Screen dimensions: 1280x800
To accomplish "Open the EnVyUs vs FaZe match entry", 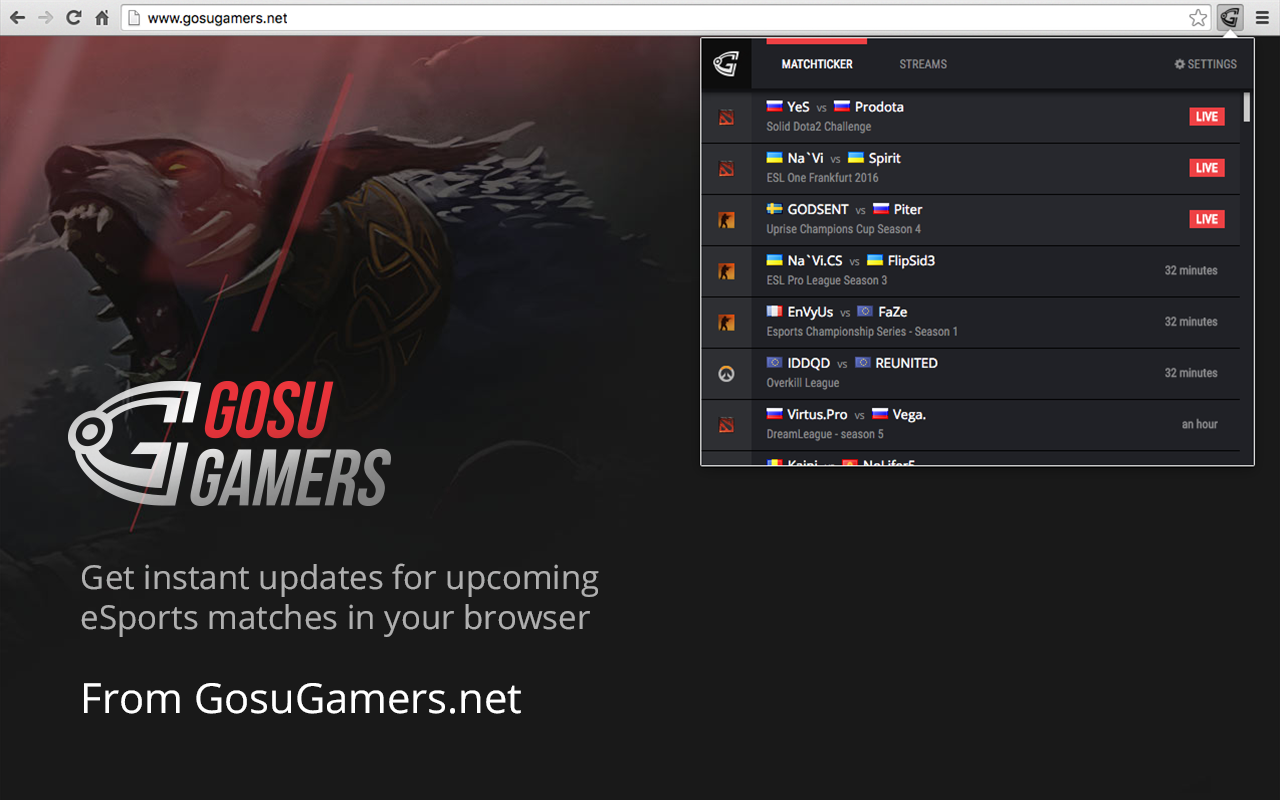I will coord(971,322).
